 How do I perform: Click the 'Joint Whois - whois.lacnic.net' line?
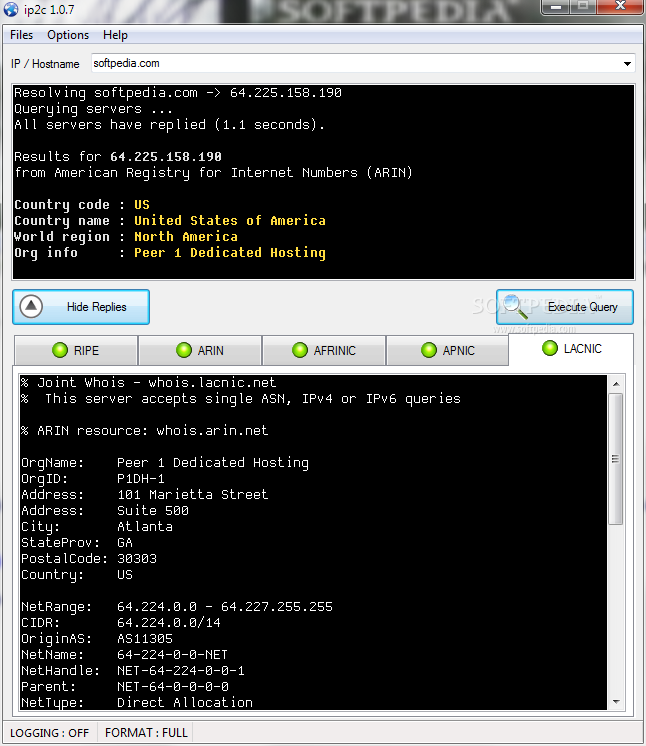pos(148,383)
